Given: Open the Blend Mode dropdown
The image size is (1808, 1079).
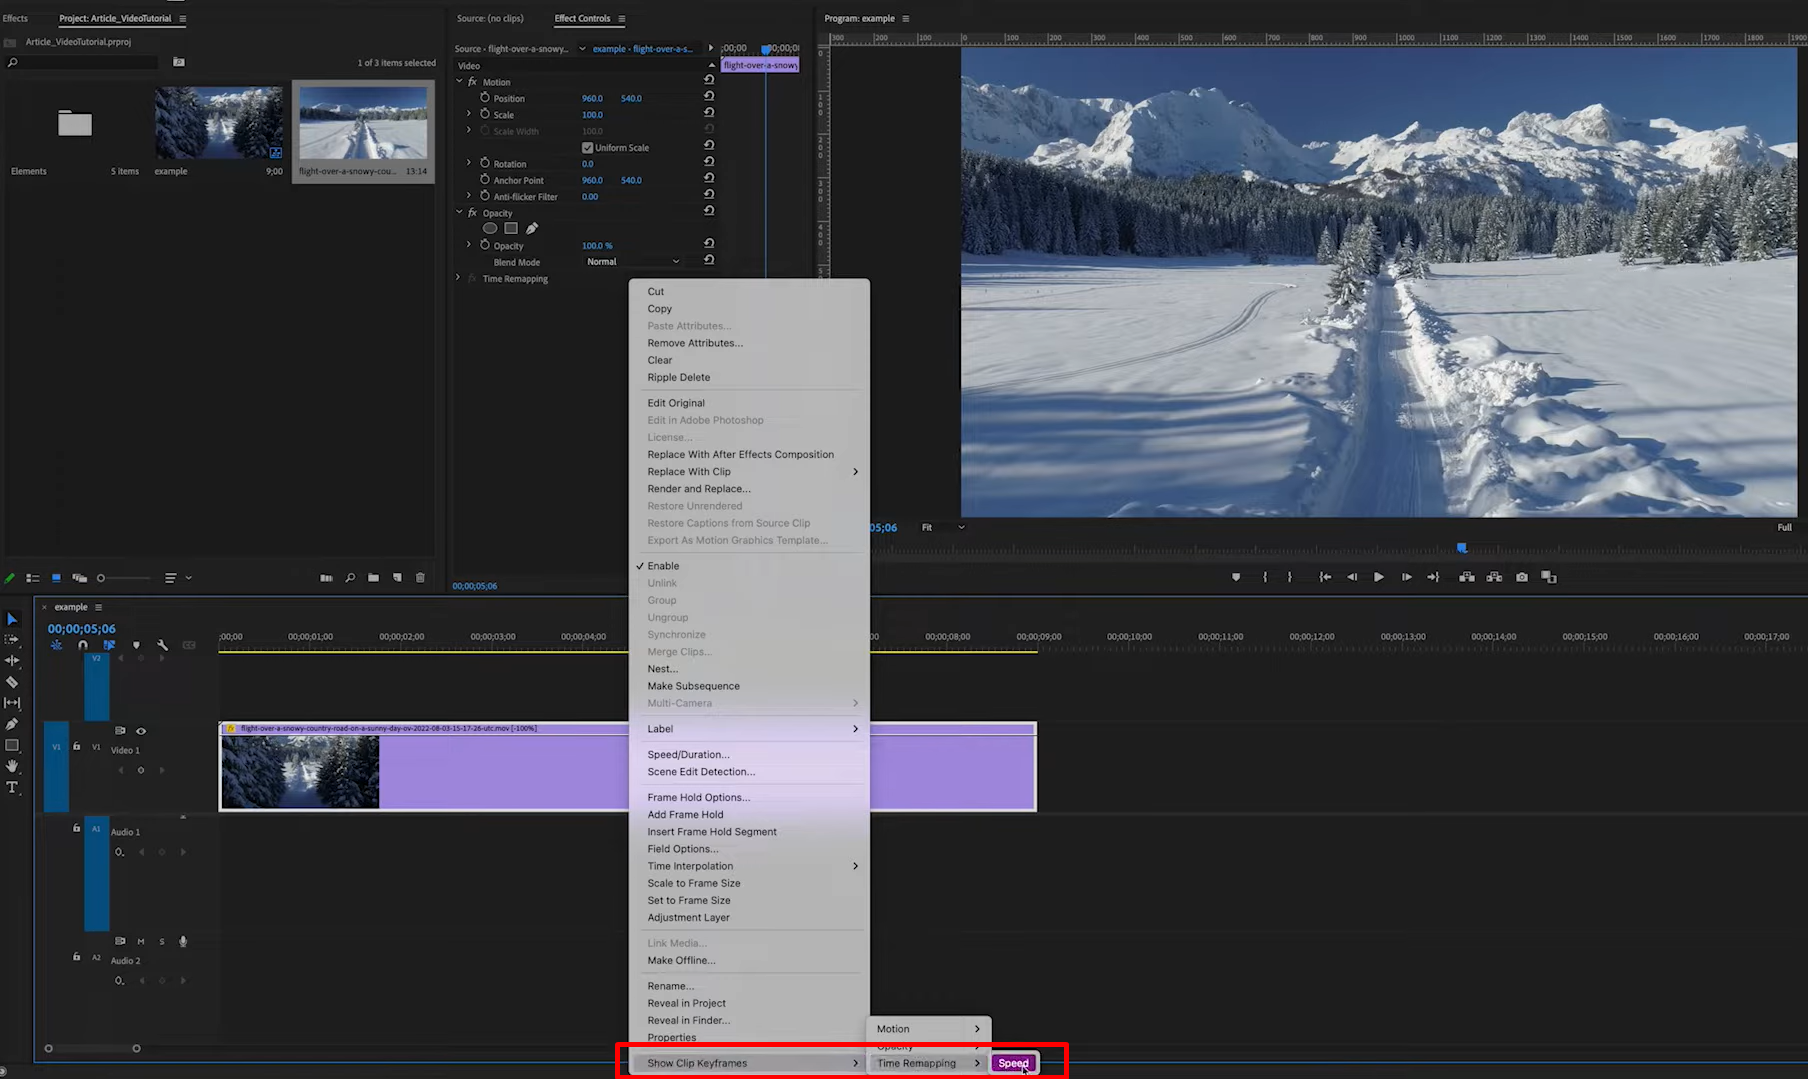Looking at the screenshot, I should (x=635, y=261).
